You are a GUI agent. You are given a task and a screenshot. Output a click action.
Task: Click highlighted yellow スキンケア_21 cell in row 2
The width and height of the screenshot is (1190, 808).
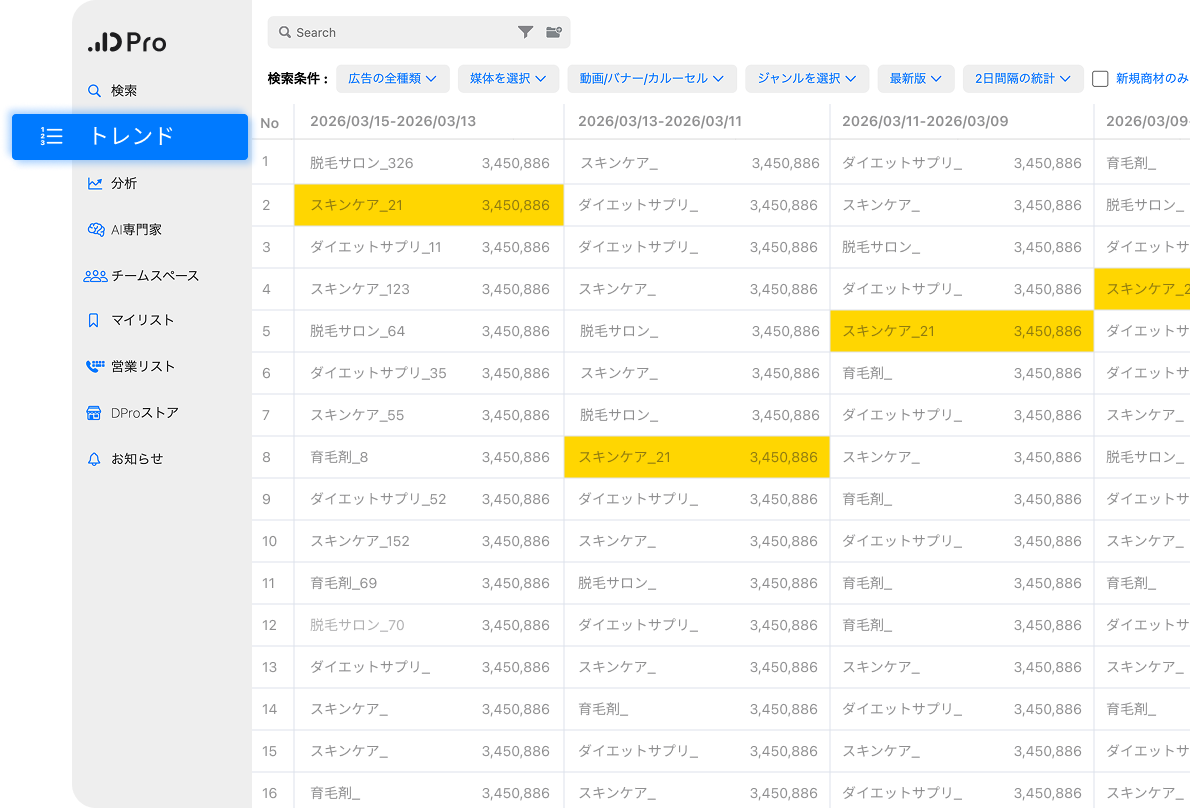point(428,205)
